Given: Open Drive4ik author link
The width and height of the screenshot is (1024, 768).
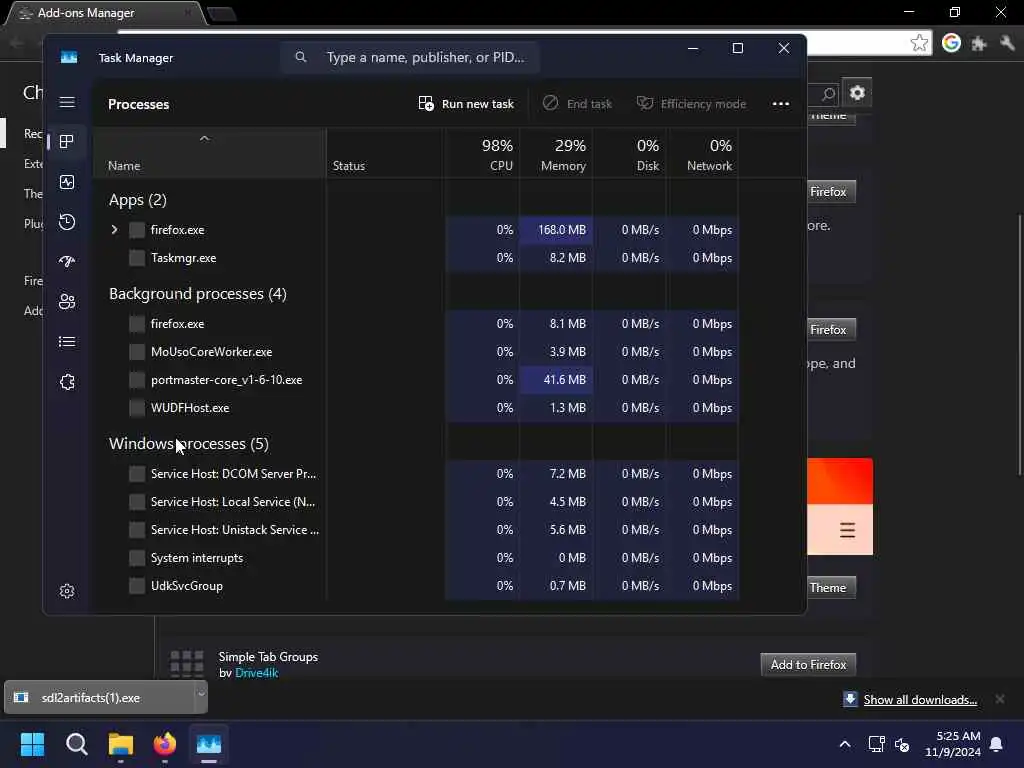Looking at the screenshot, I should coord(257,673).
